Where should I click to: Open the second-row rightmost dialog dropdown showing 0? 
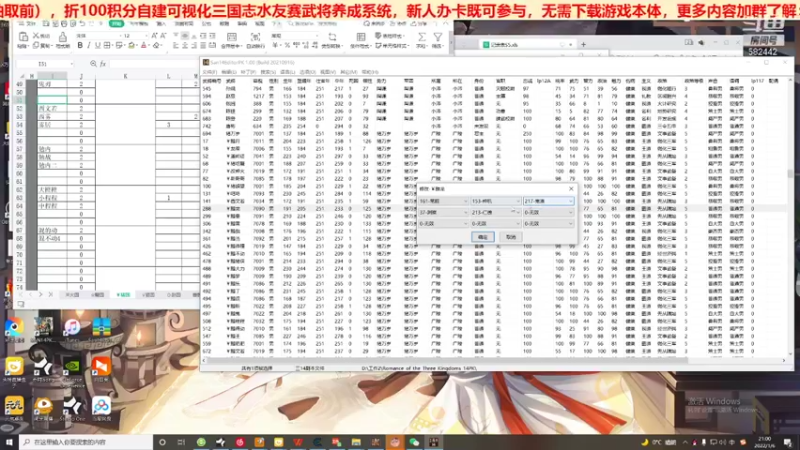point(548,212)
